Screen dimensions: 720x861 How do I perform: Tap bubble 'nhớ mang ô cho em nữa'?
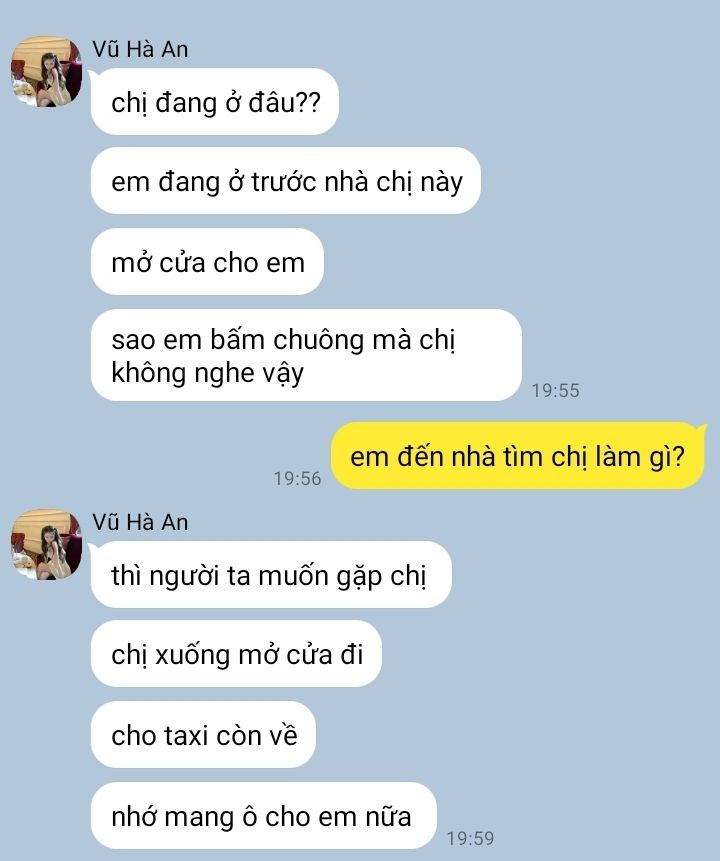(264, 815)
